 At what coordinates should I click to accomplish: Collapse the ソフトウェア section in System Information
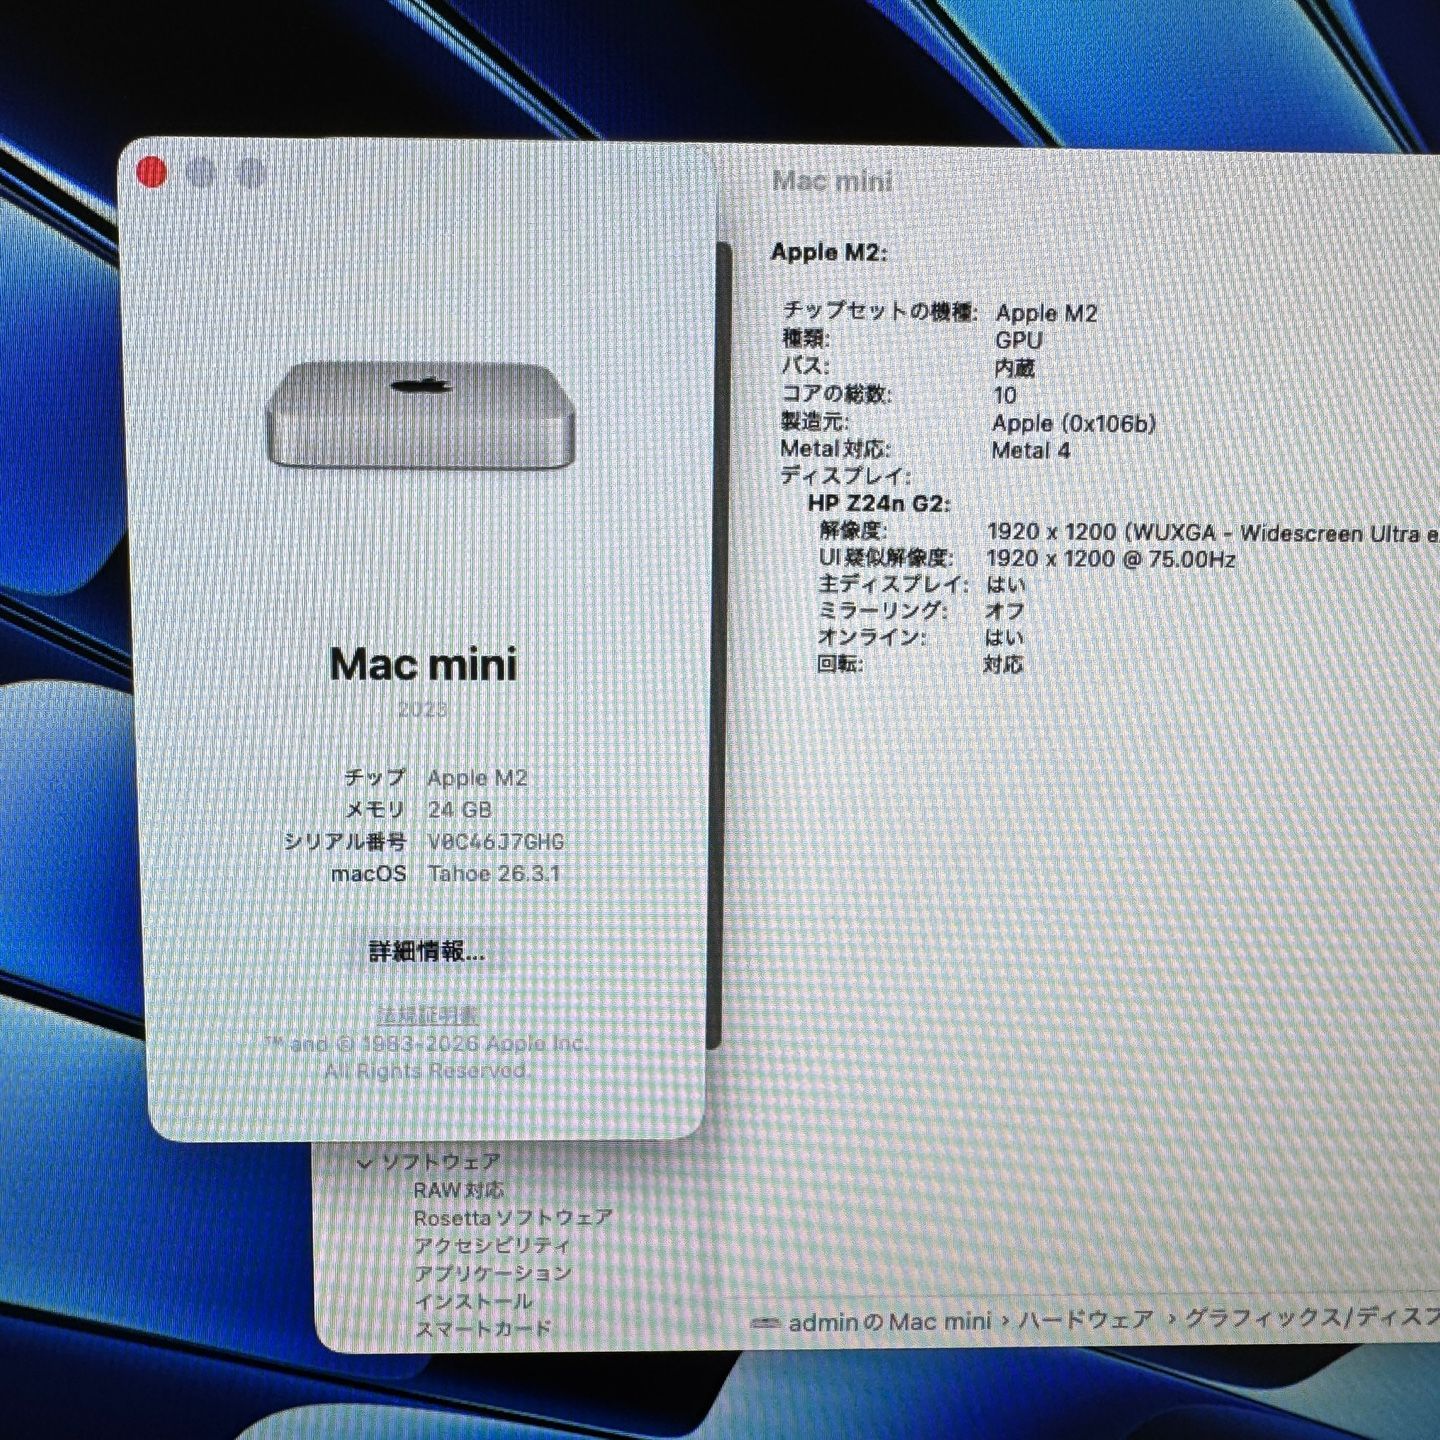pyautogui.click(x=365, y=1163)
